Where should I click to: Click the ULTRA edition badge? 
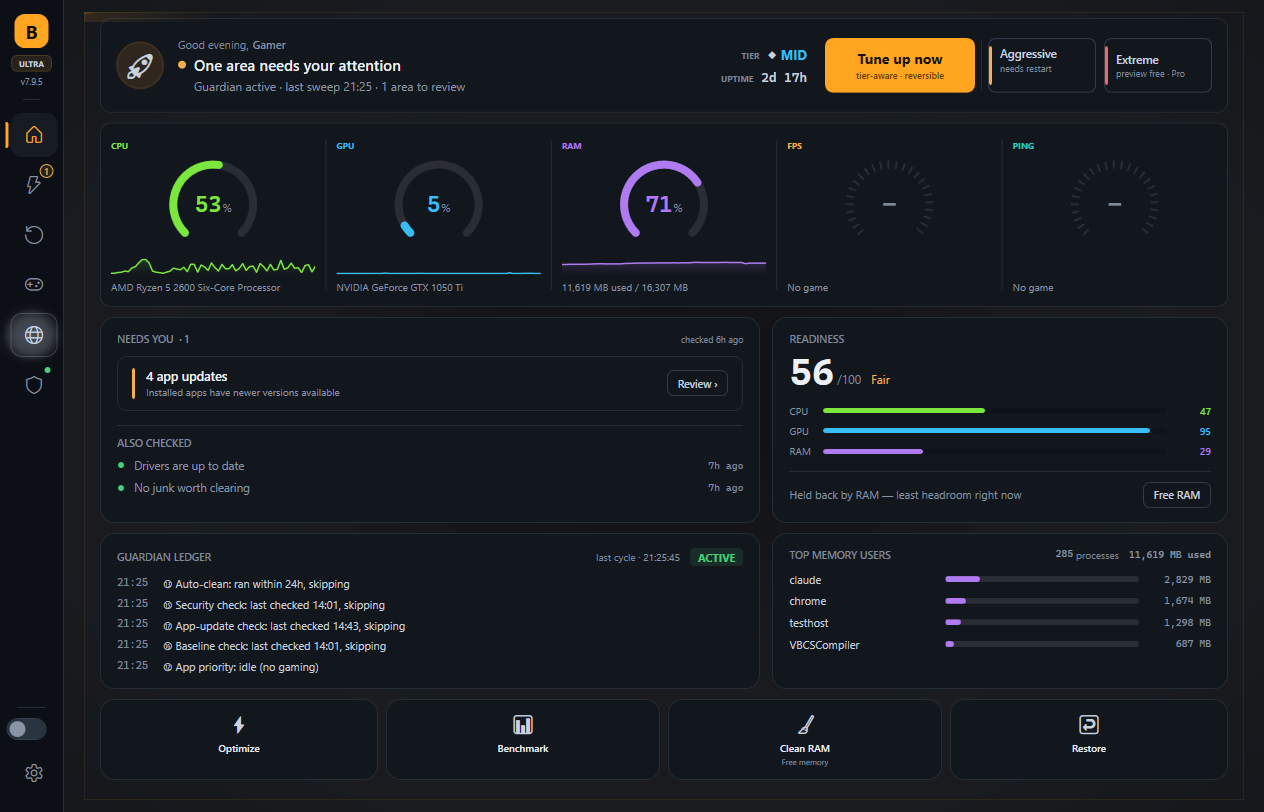click(32, 64)
